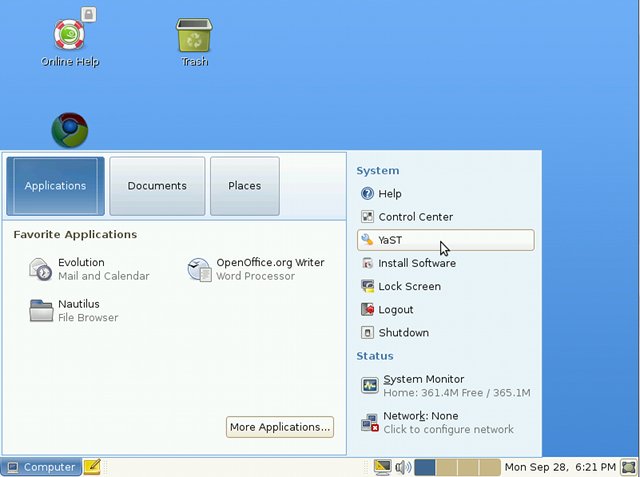
Task: Click the clock showing Mon Sep 28
Action: point(560,467)
